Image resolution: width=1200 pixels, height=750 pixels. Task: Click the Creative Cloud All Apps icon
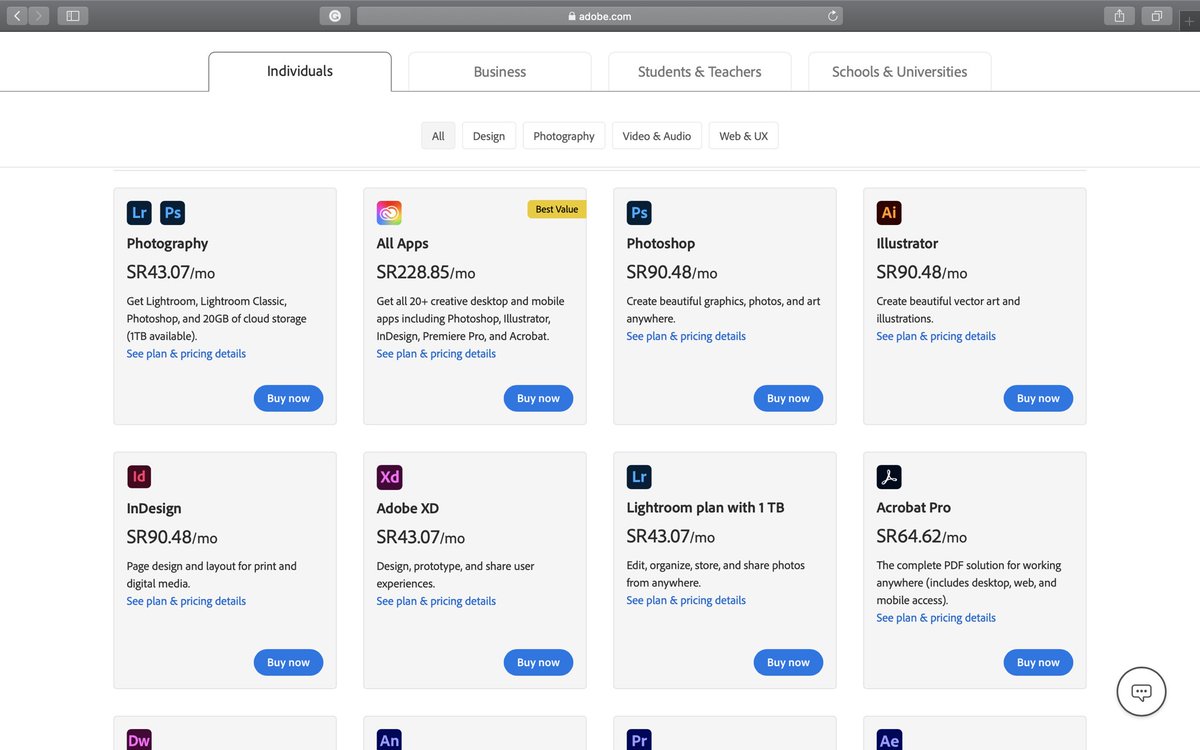(389, 212)
